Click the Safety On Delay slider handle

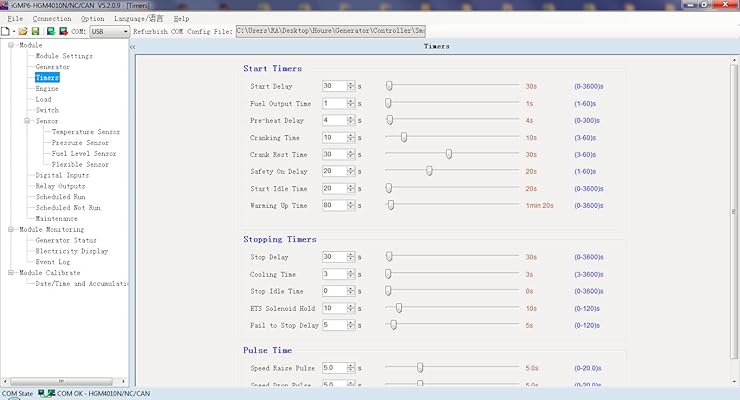(429, 171)
